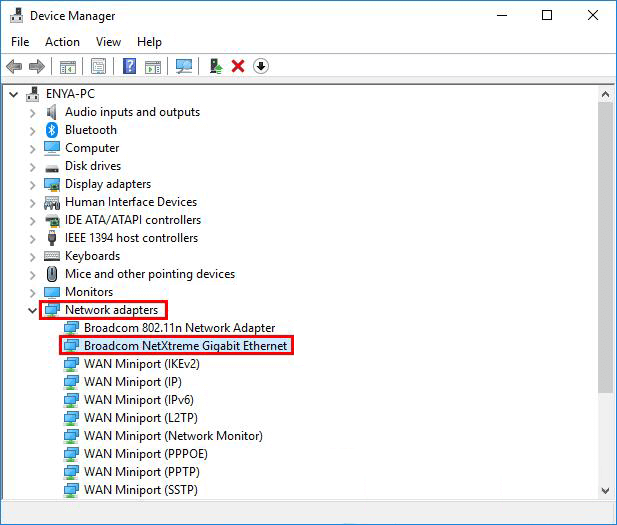Expand the Keyboards category
Viewport: 617px width, 525px height.
[33, 256]
